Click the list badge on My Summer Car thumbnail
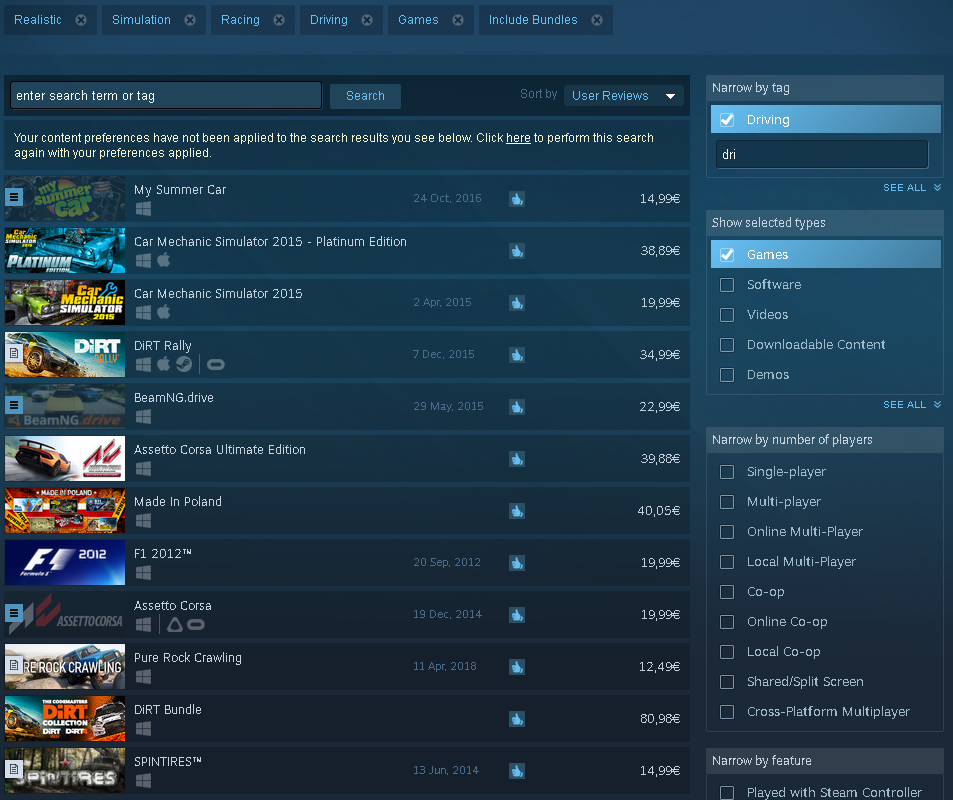Viewport: 953px width, 800px height. pos(14,196)
